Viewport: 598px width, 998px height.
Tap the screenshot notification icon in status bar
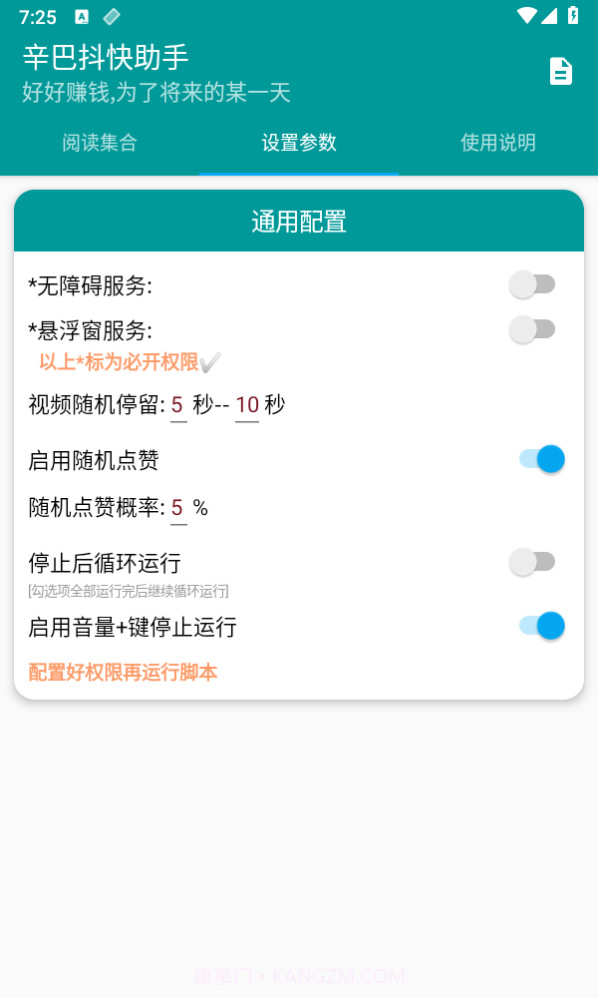83,16
